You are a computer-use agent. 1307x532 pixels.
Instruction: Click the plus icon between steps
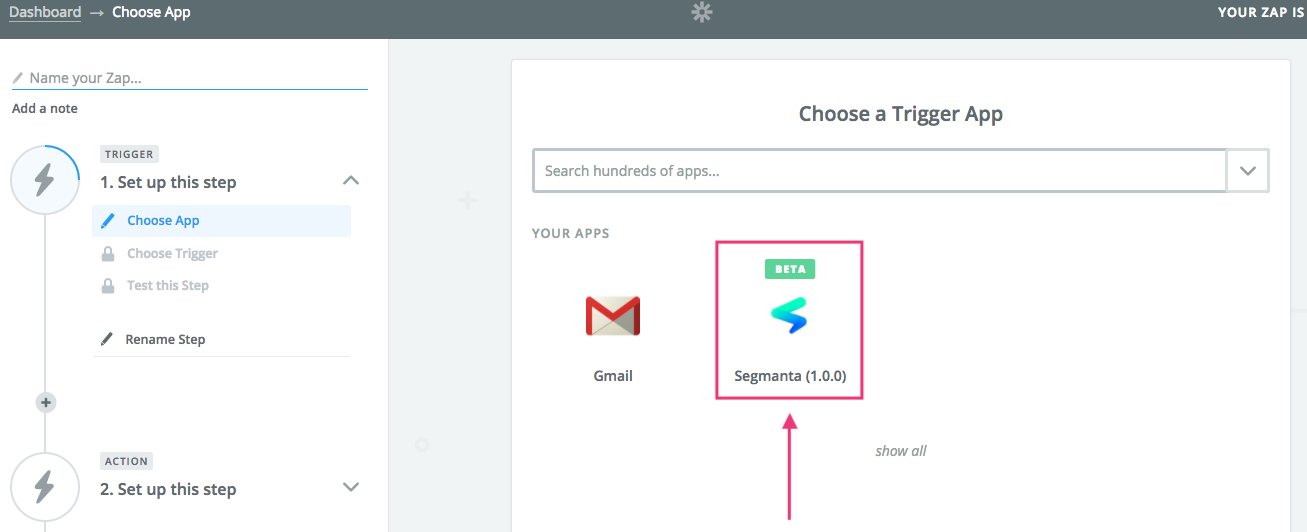tap(45, 402)
